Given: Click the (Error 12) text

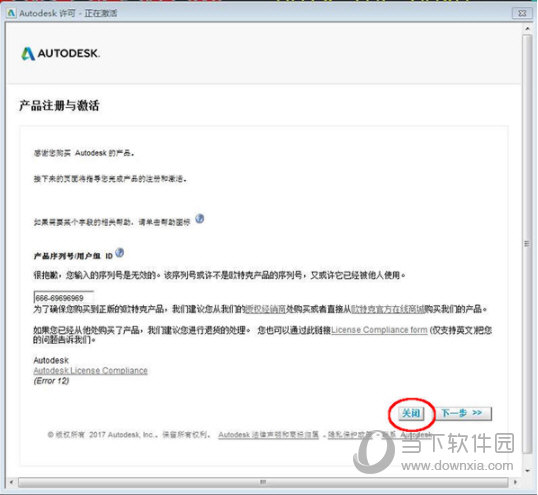Looking at the screenshot, I should [x=51, y=381].
